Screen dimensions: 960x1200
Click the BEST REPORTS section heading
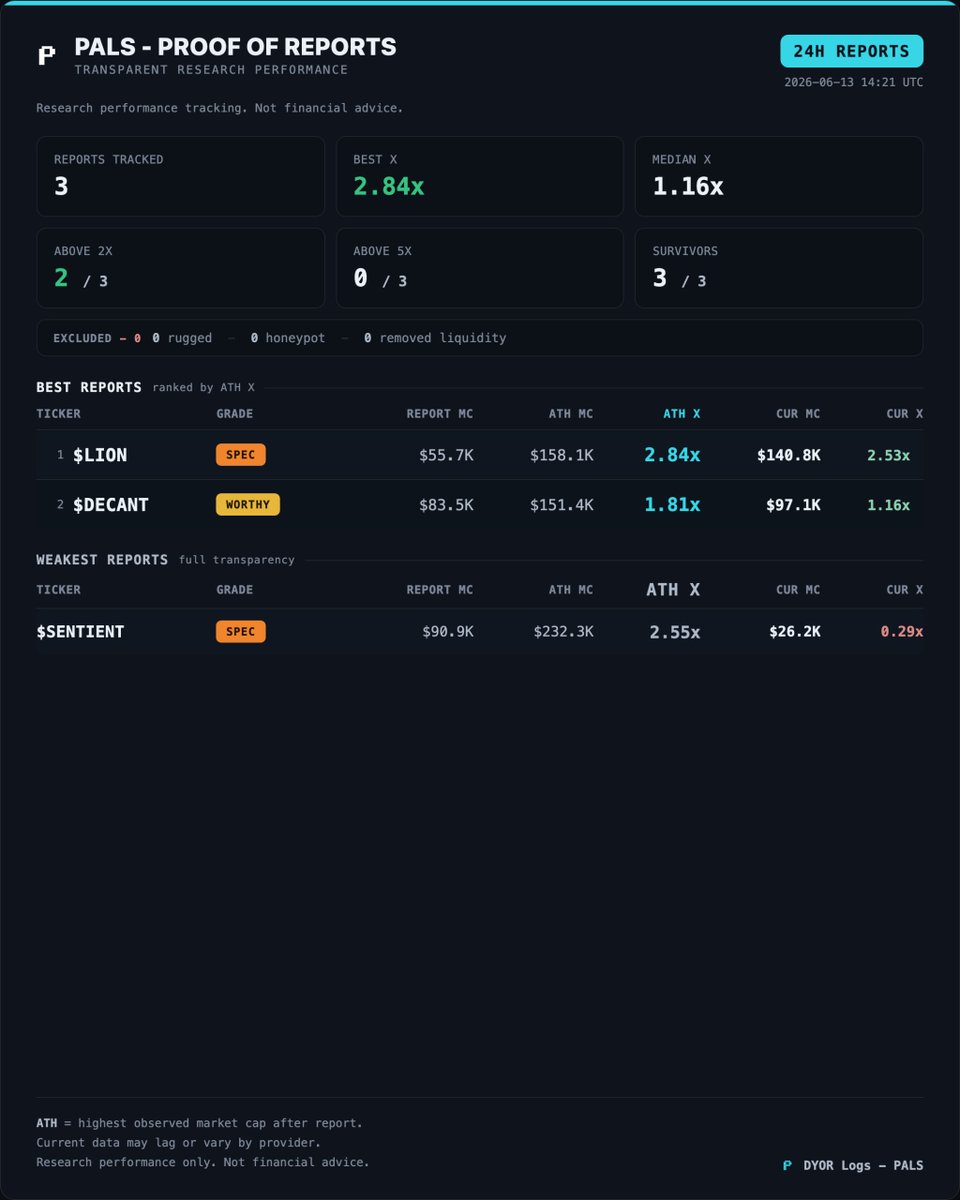pyautogui.click(x=89, y=387)
